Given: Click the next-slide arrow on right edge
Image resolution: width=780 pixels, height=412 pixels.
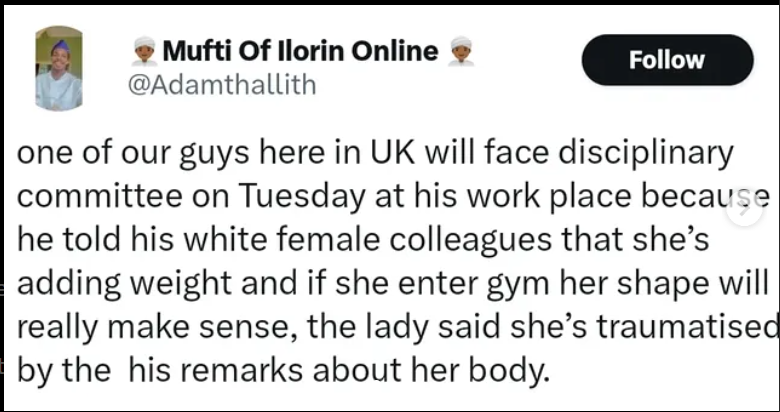Looking at the screenshot, I should 744,208.
